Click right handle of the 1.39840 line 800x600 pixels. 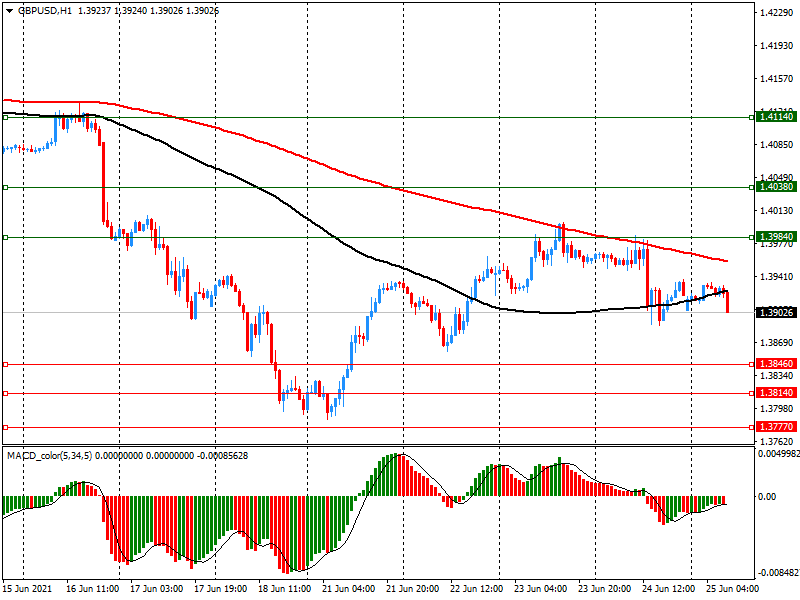click(x=752, y=238)
